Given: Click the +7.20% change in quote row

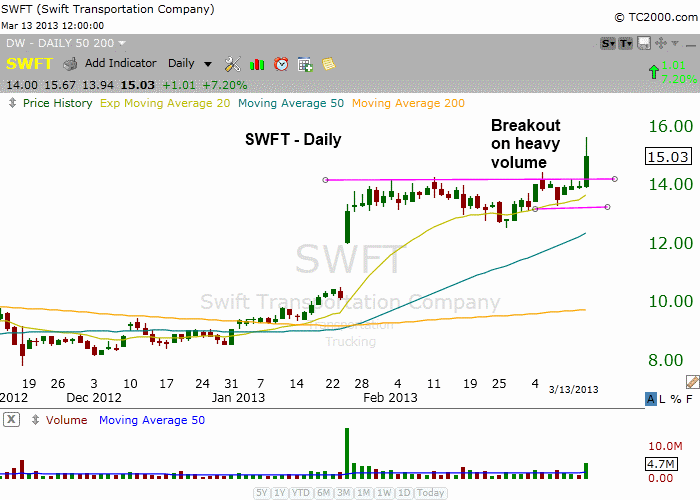Looking at the screenshot, I should [x=225, y=85].
